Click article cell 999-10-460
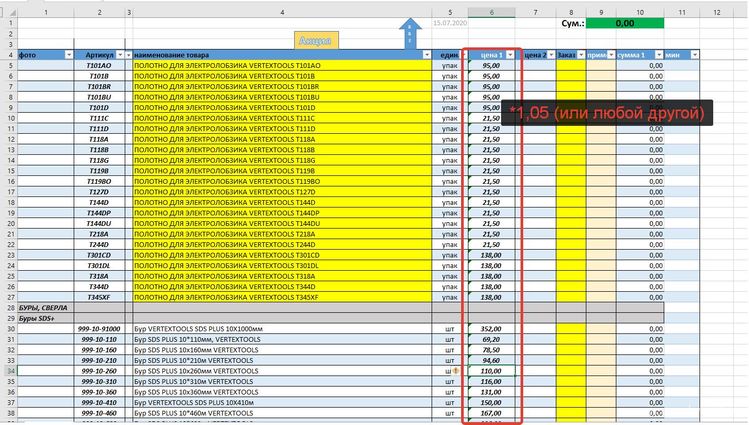 [x=99, y=413]
